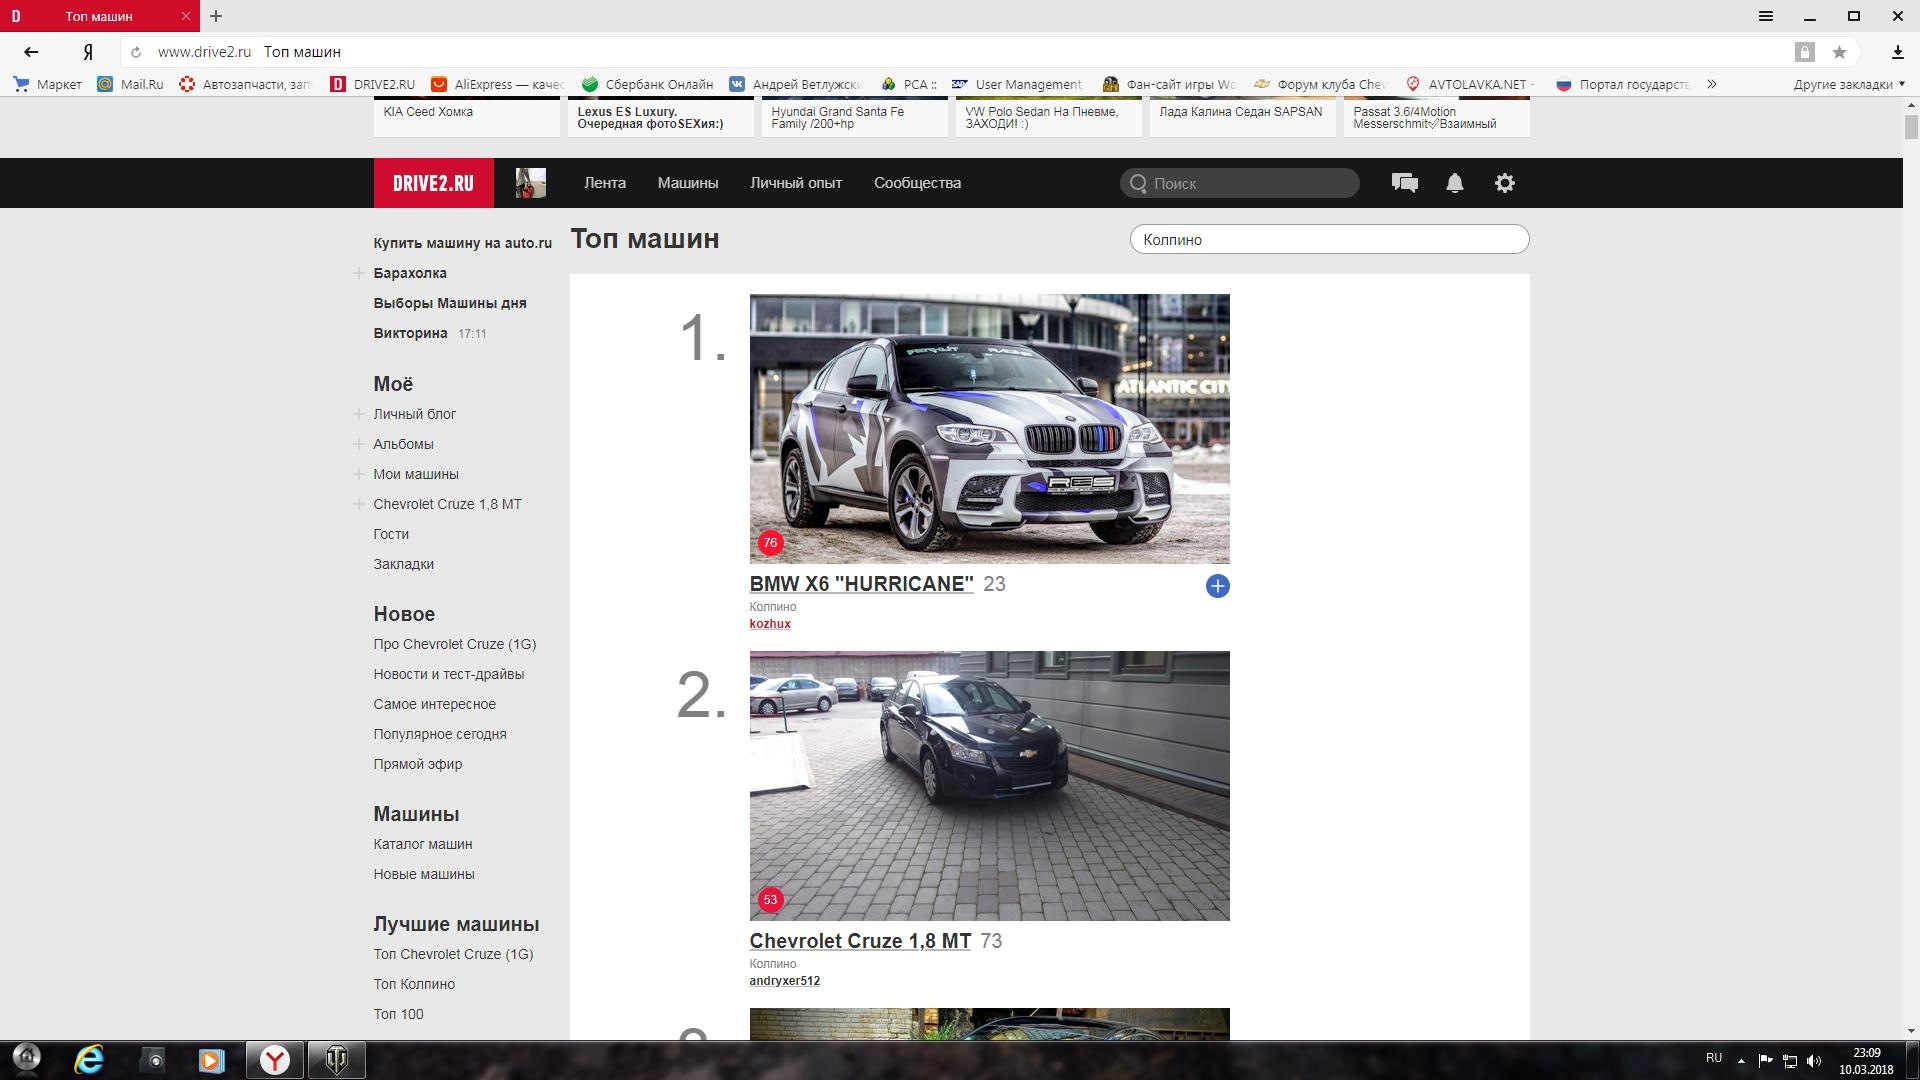Open Выборы Машины дня link
Viewport: 1920px width, 1080px height.
click(x=450, y=303)
